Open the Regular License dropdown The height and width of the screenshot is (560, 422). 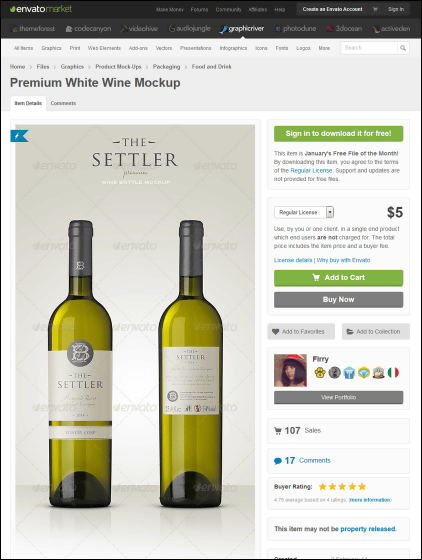[304, 212]
